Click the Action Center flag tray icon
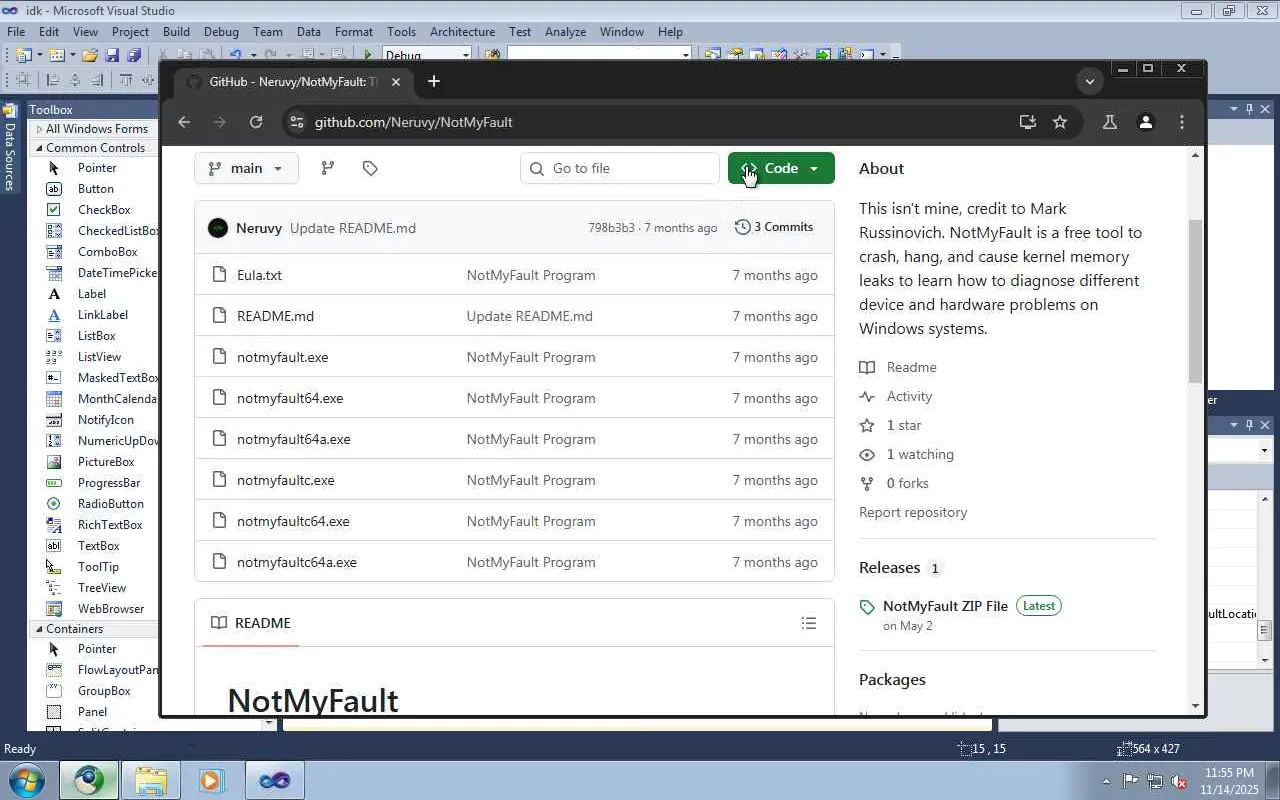Screen dimensions: 1280x800 point(1130,781)
